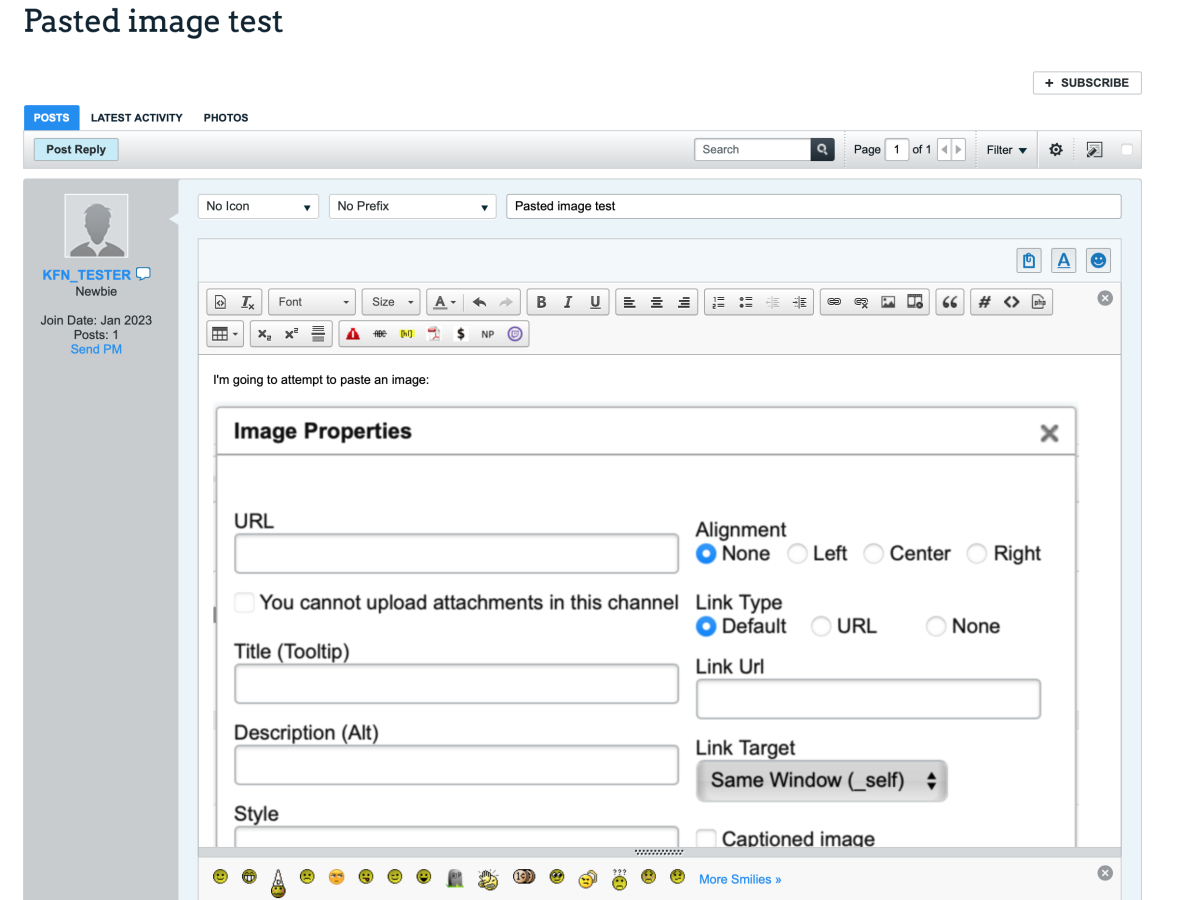This screenshot has height=900, width=1193.
Task: Align text to the left
Action: coord(629,302)
